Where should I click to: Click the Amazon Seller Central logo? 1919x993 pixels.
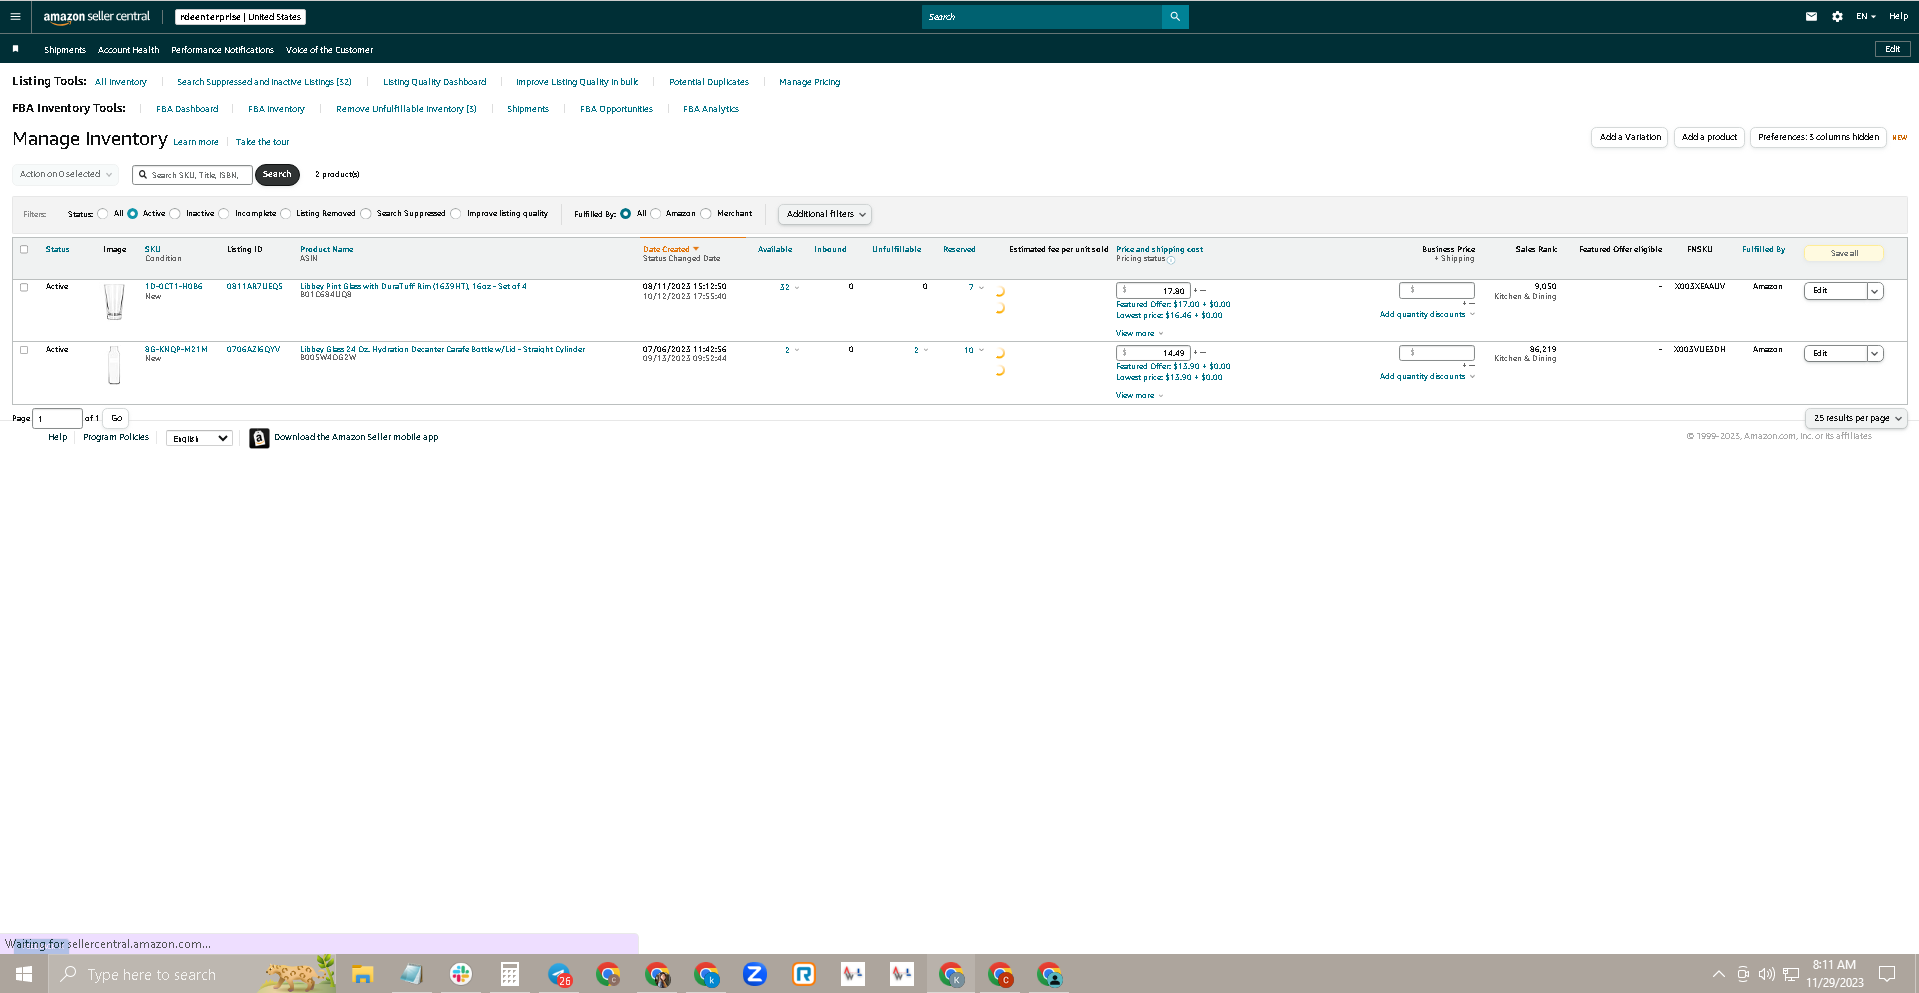click(x=96, y=16)
